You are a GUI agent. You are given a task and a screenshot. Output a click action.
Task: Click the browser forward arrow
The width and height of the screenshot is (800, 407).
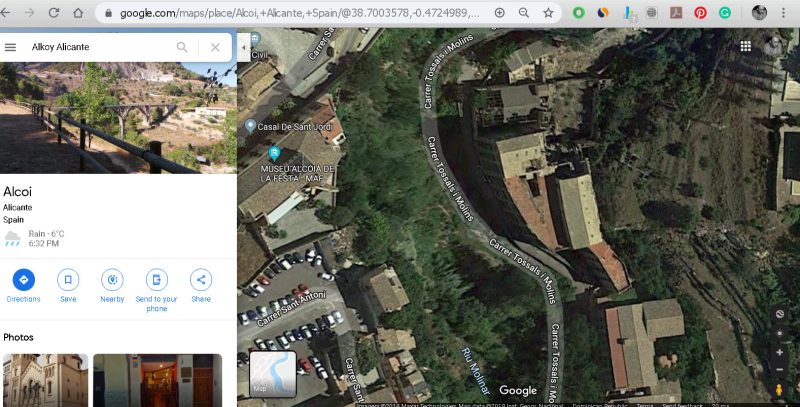pos(30,13)
